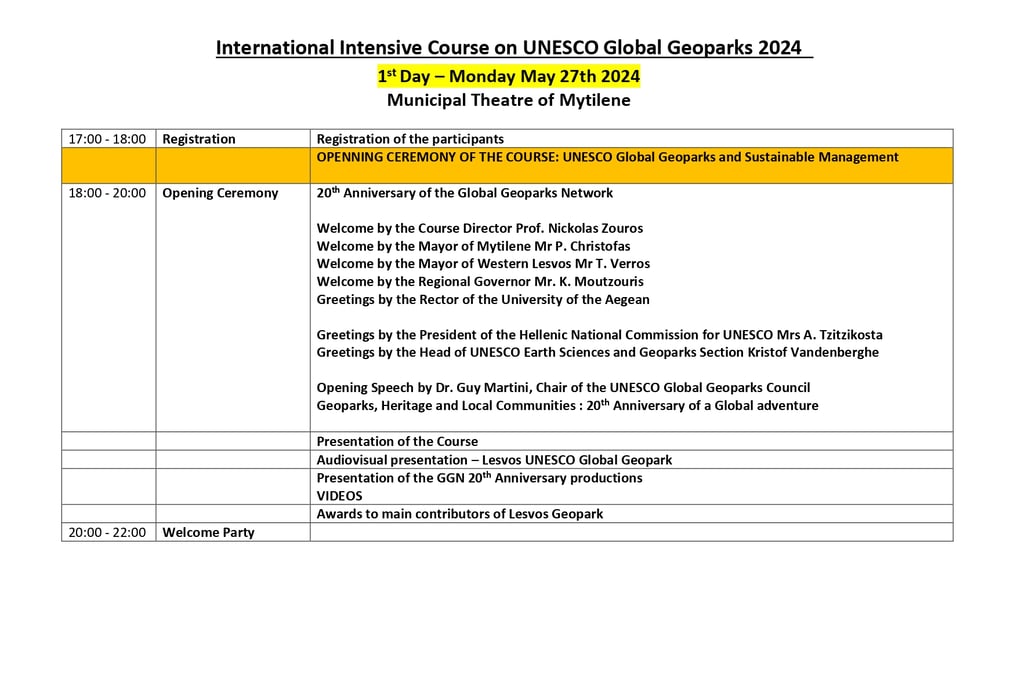Select the '17:00 - 18:00' time cell

108,139
